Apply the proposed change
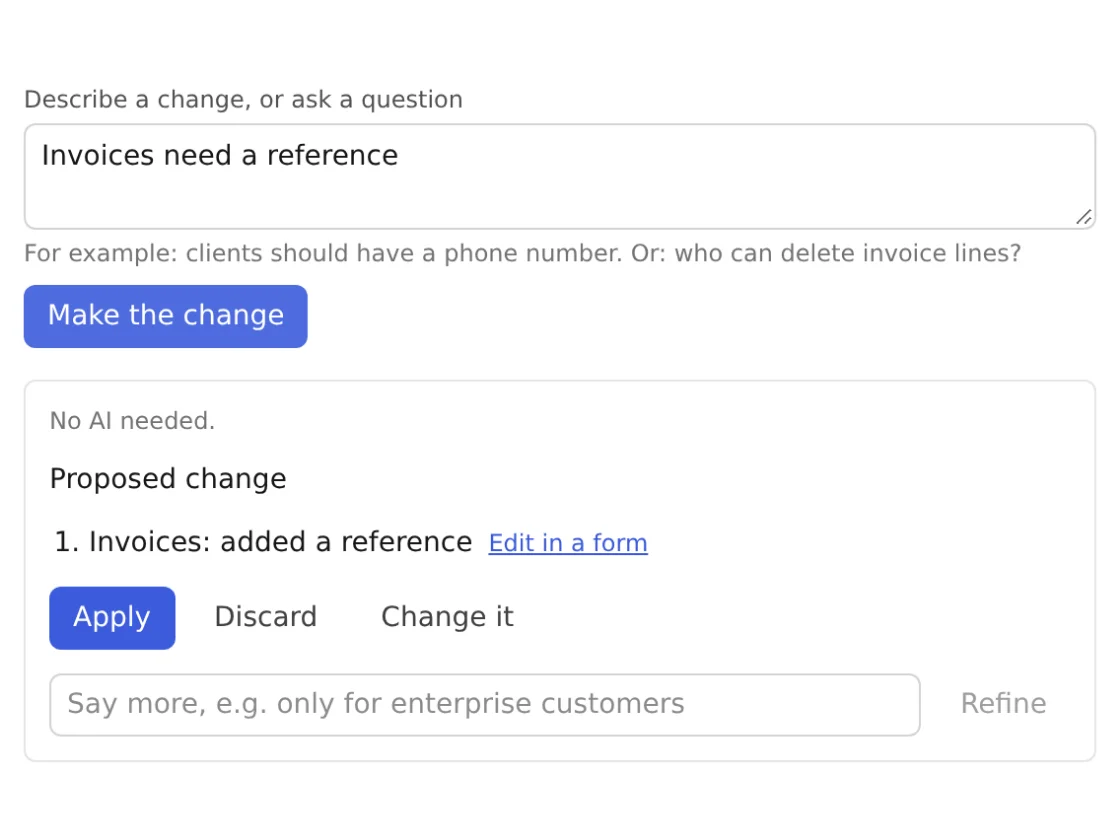 [112, 618]
